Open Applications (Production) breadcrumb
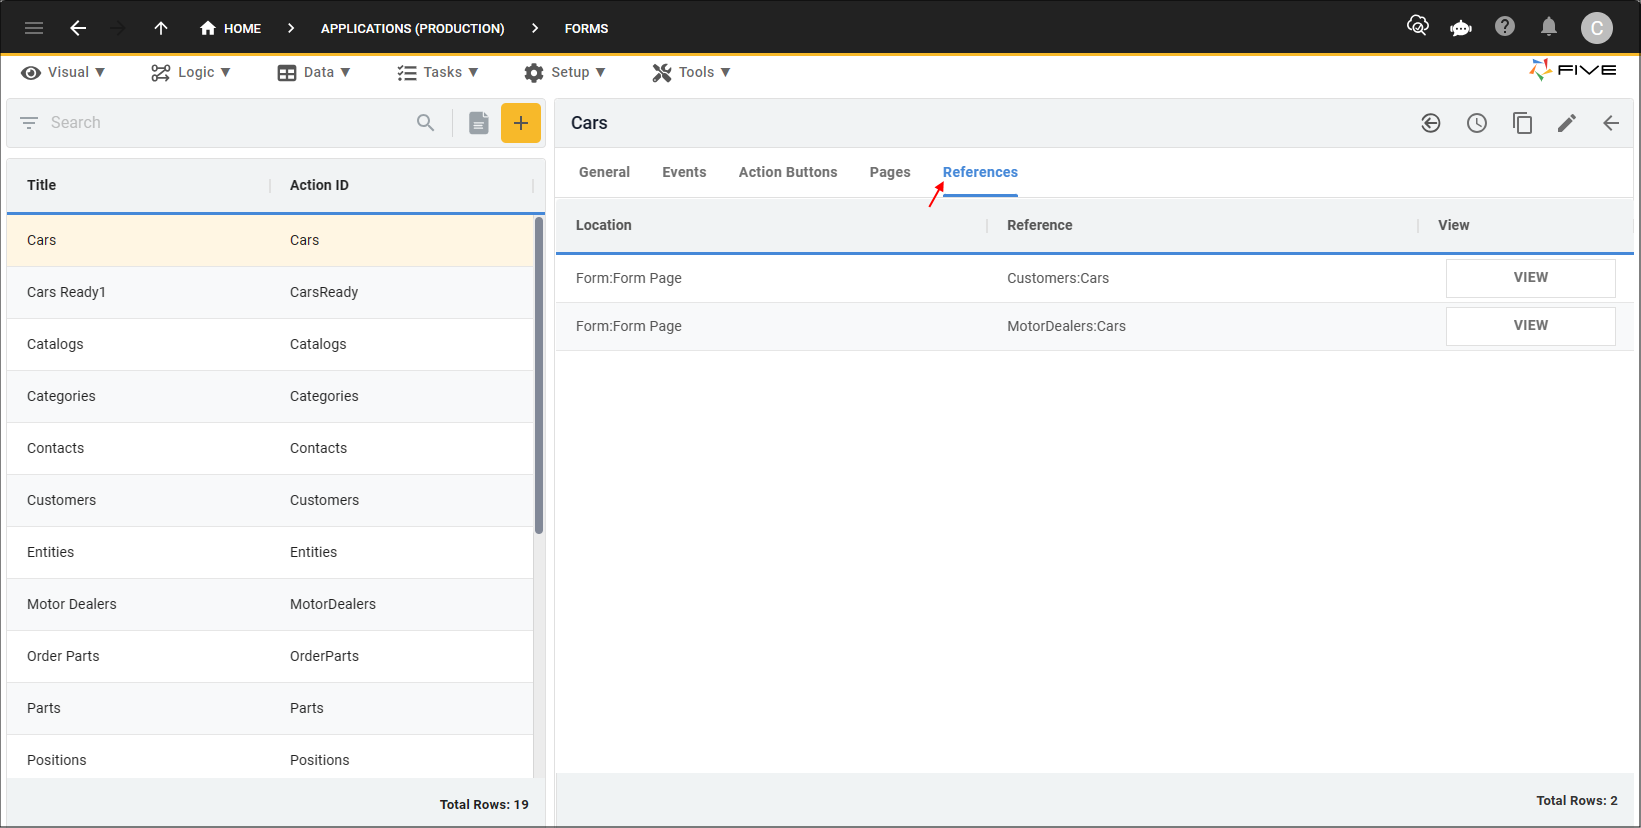Screen dimensions: 1641x828 [412, 28]
